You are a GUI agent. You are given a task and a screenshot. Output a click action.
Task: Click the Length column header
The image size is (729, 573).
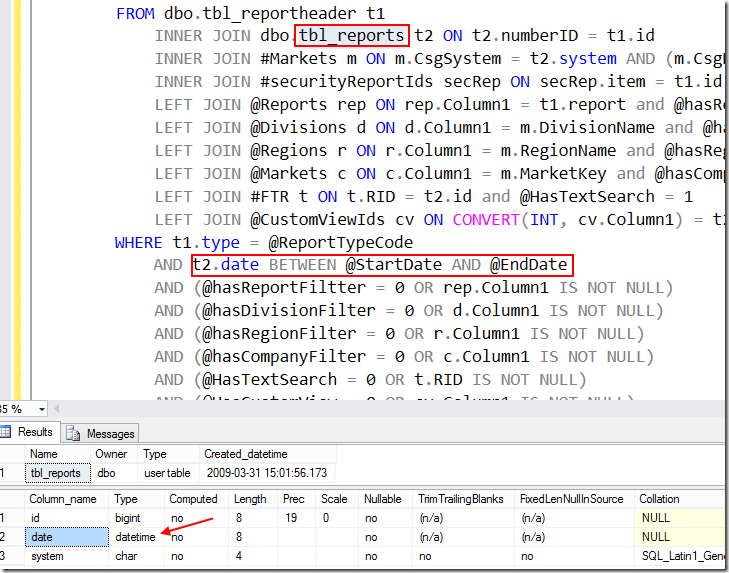[x=253, y=499]
